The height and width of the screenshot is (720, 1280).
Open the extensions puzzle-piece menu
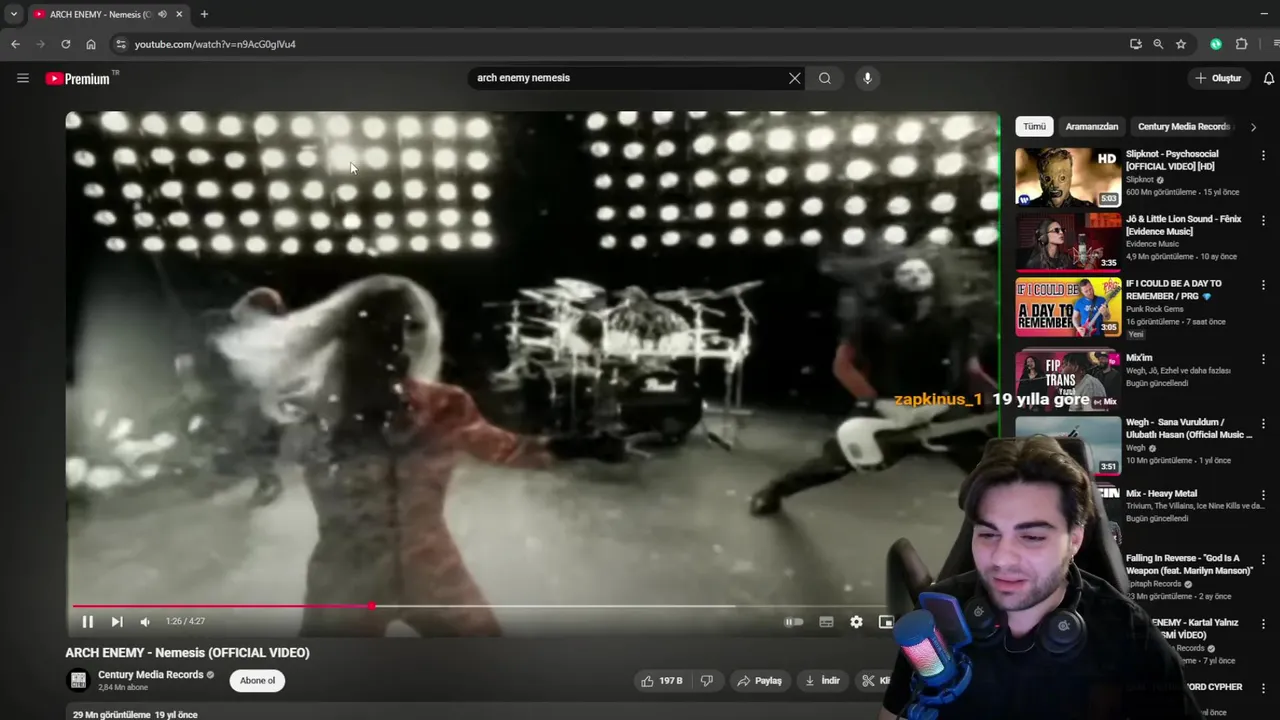tap(1242, 44)
